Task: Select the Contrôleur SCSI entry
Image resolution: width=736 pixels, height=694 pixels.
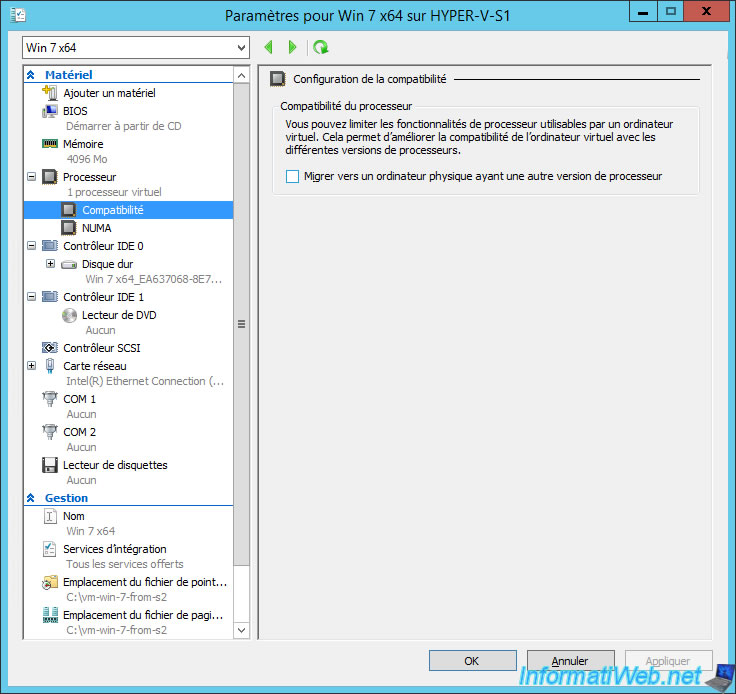Action: [102, 348]
